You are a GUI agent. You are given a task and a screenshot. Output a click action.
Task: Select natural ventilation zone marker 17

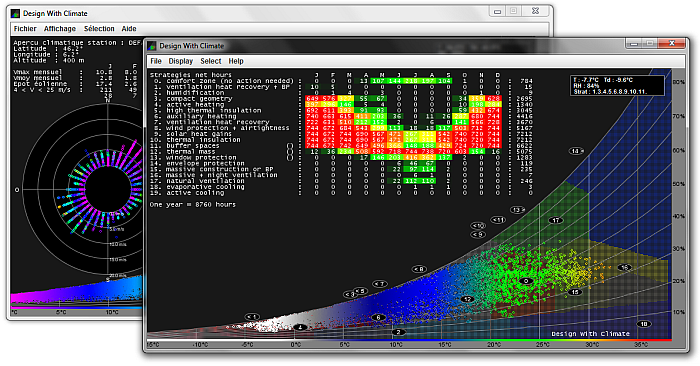(556, 220)
